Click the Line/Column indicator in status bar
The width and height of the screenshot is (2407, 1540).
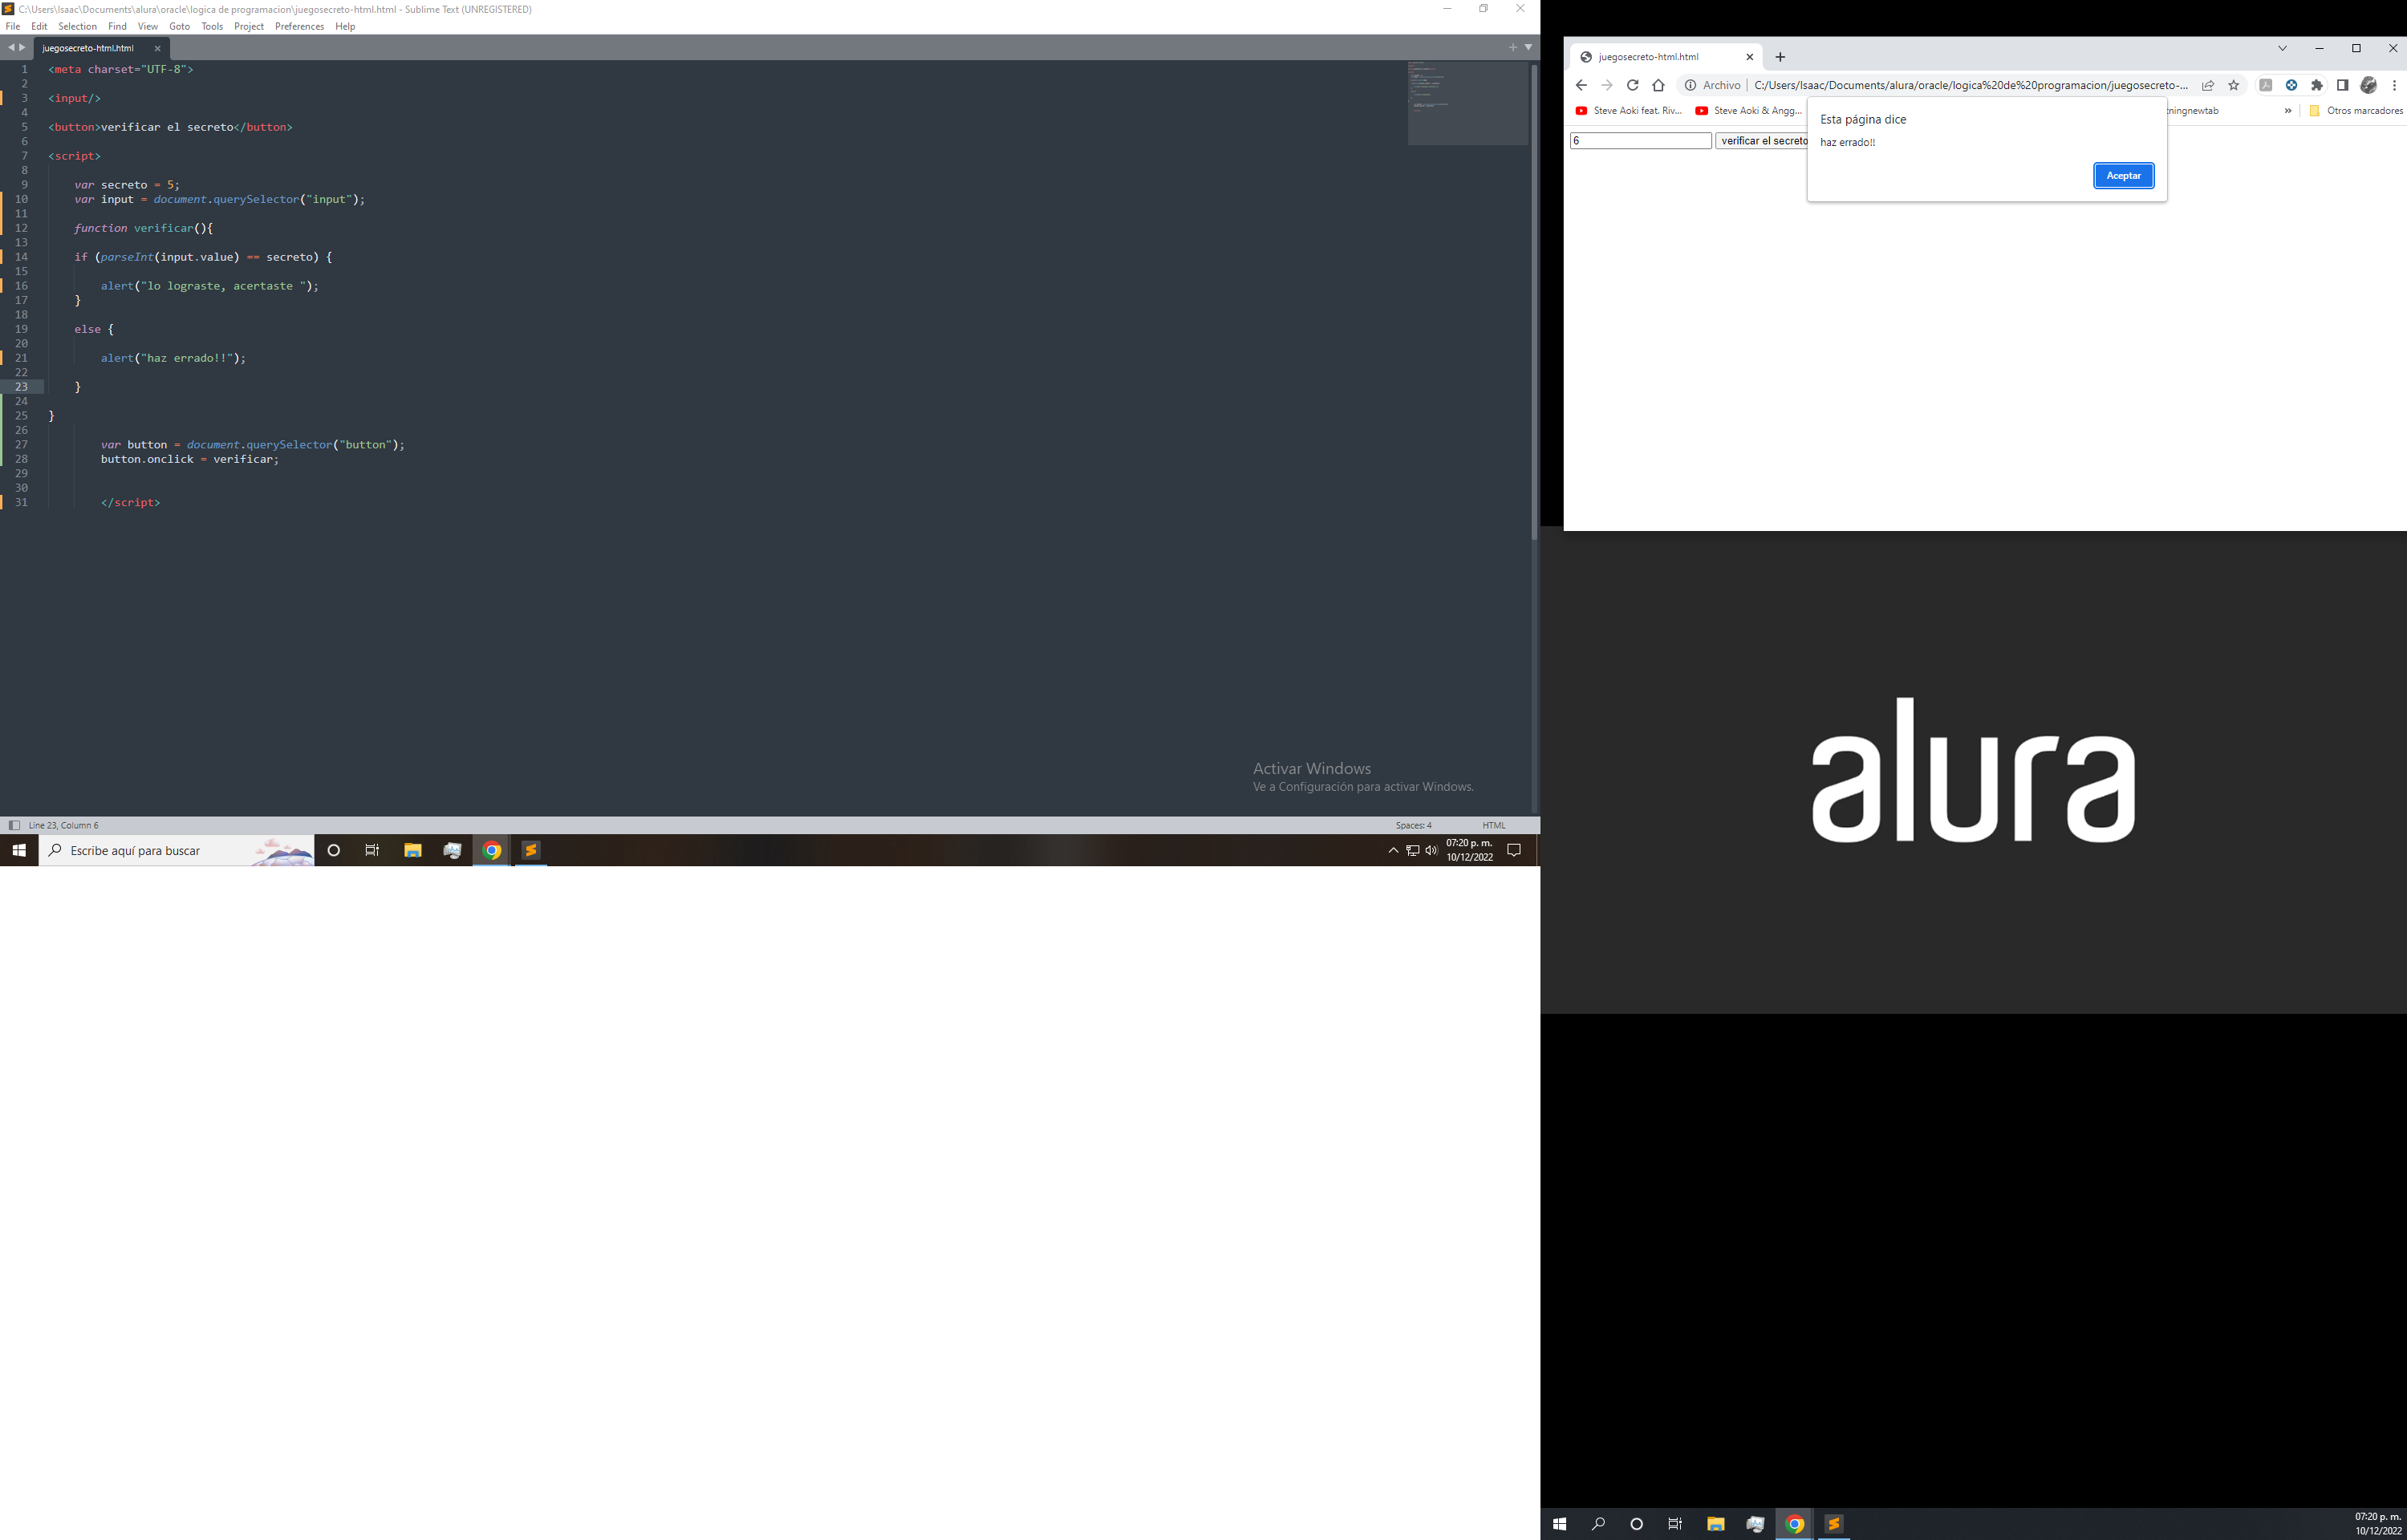(65, 823)
